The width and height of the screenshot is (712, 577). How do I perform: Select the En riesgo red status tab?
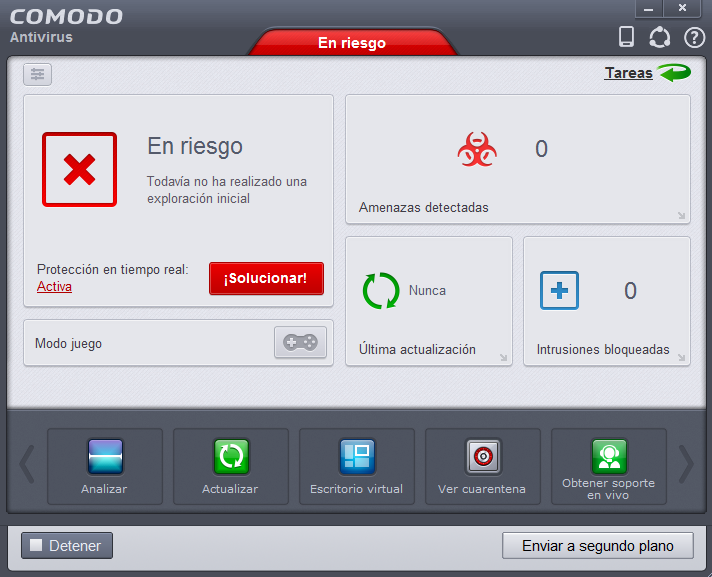352,42
